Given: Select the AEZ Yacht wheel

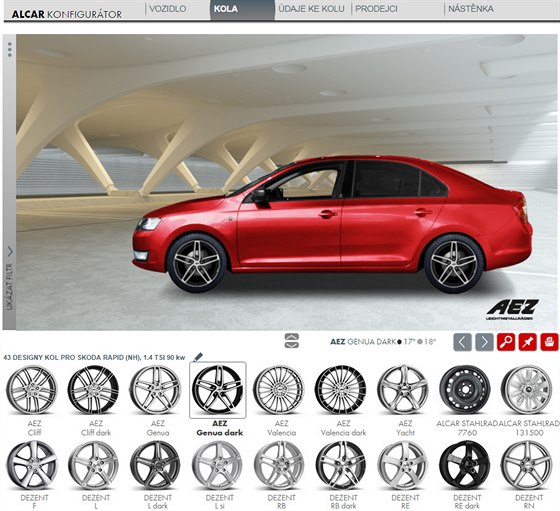Looking at the screenshot, I should pyautogui.click(x=403, y=390).
